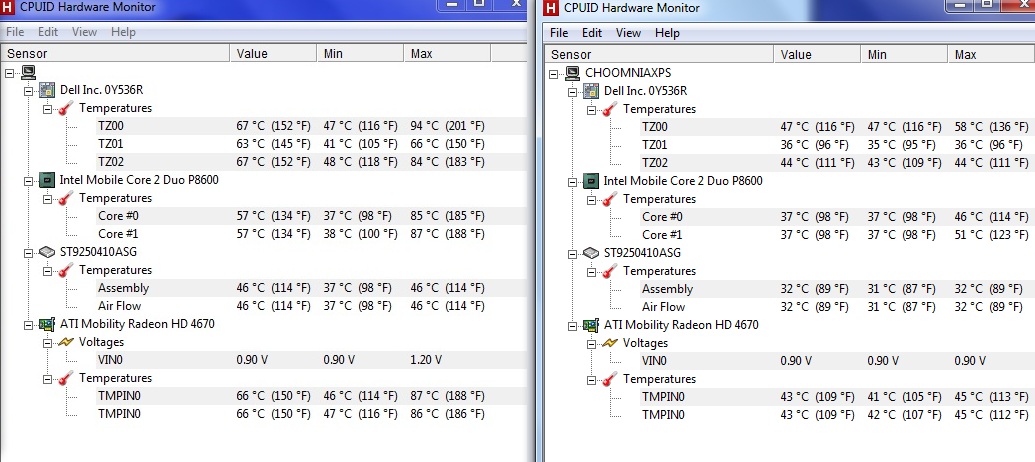Collapse ST9250410ASG node in right window
Screen dimensions: 1035x462
pyautogui.click(x=572, y=253)
